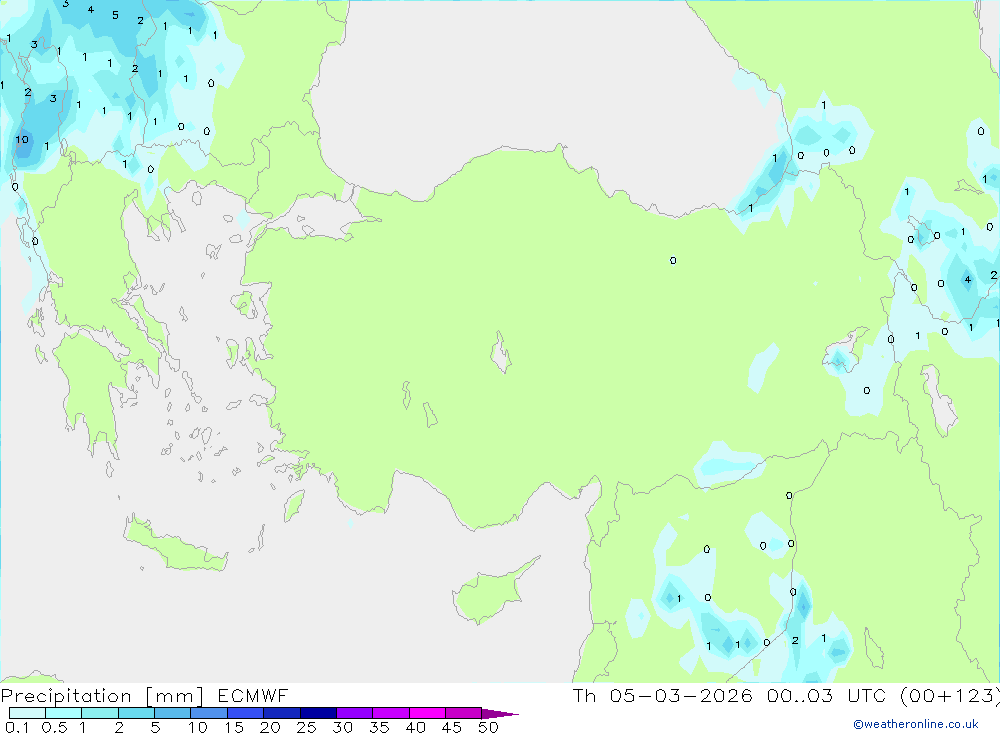1000x733 pixels.
Task: Choose the 2–5 mm legend swatch
Action: (136, 713)
